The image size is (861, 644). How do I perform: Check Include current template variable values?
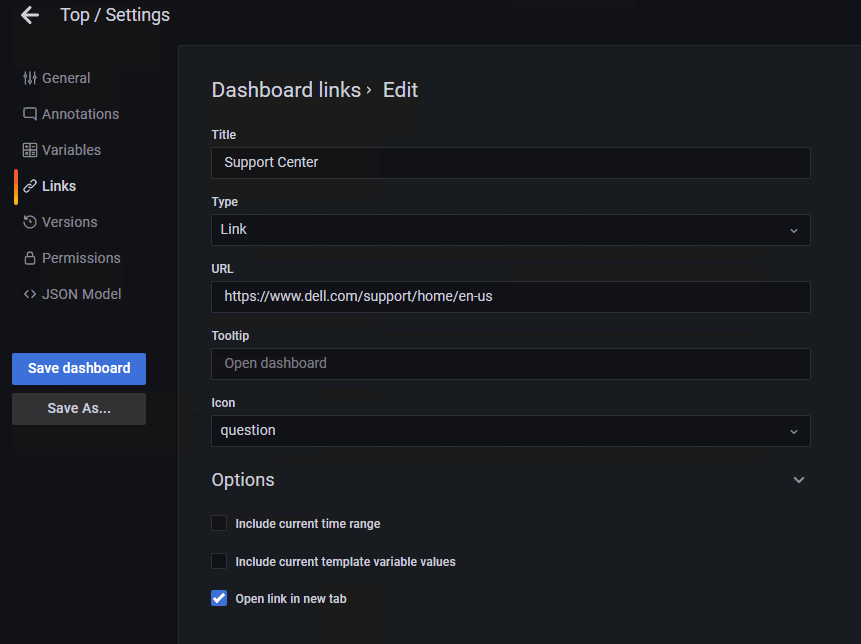219,561
